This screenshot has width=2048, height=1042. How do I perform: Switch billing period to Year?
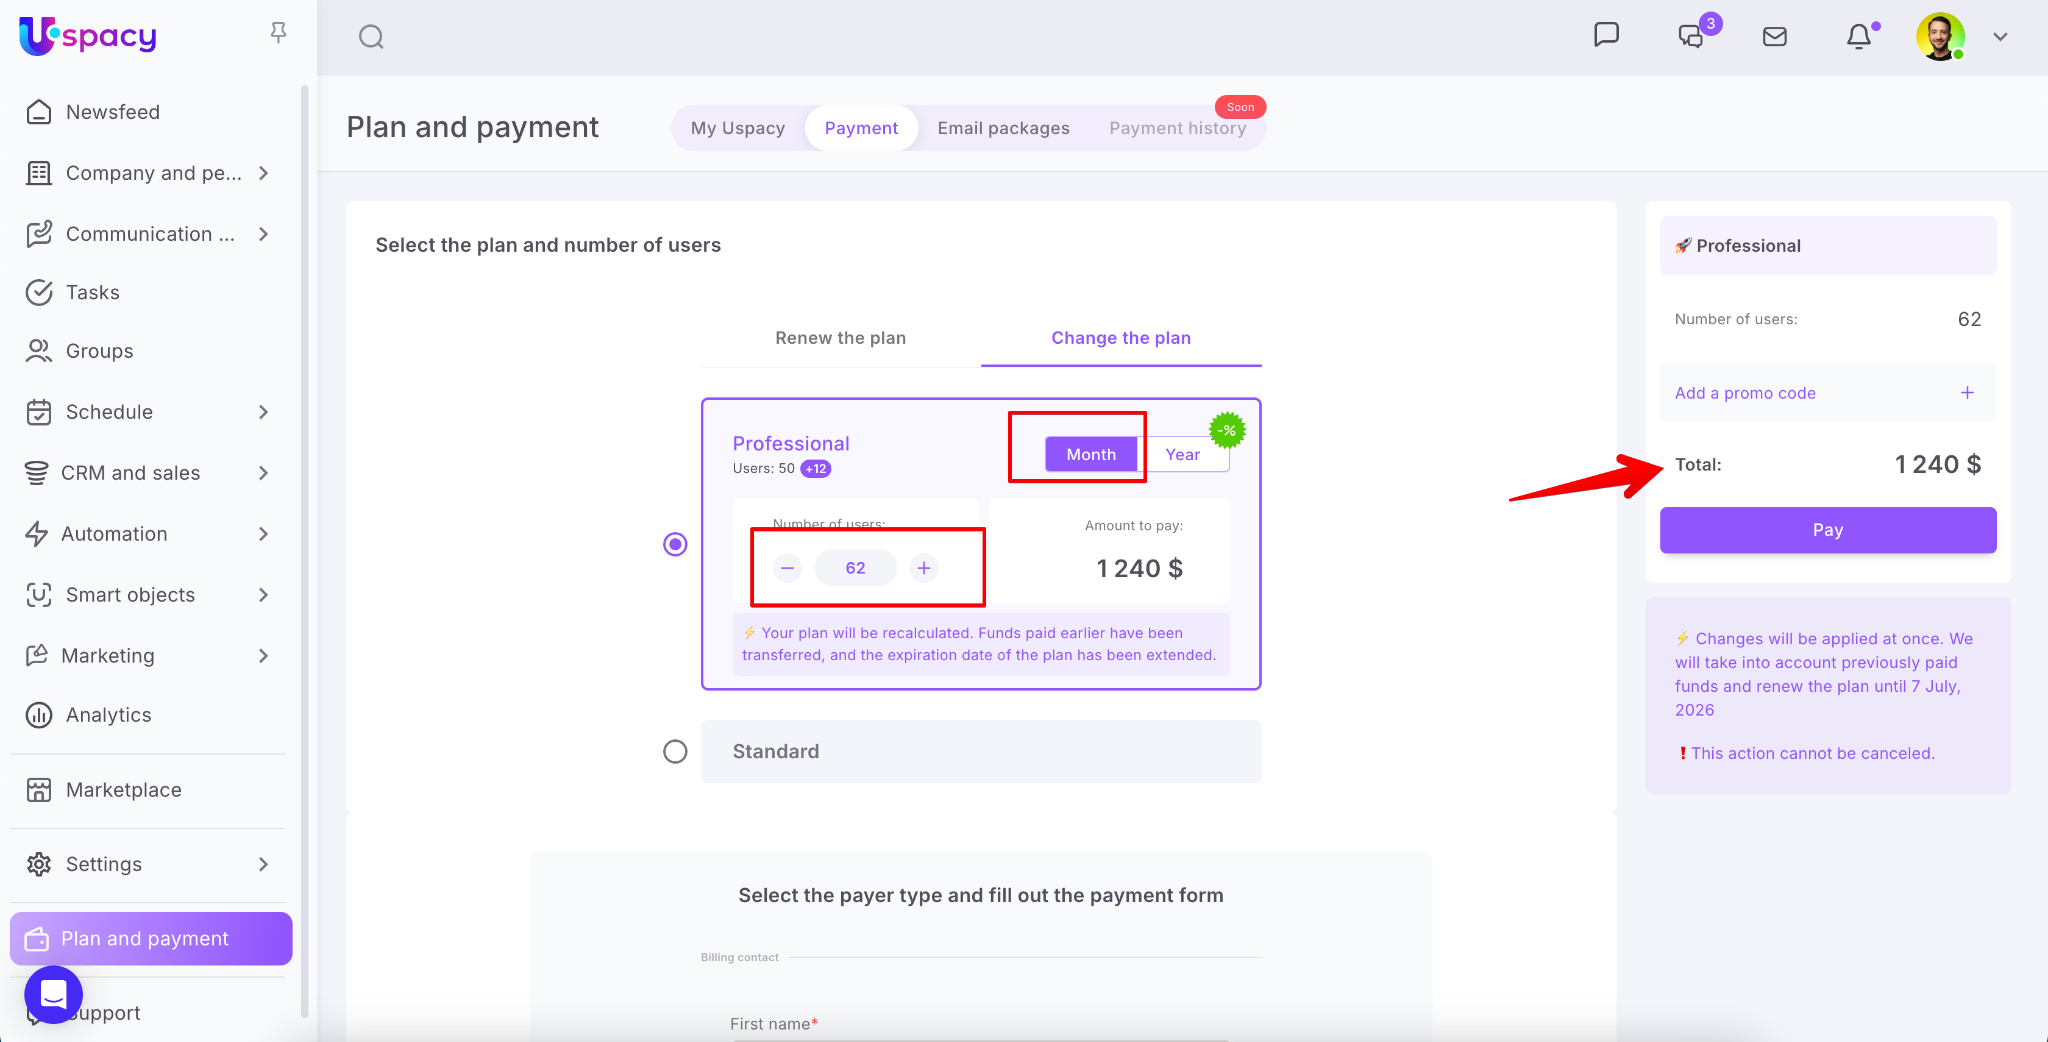pos(1182,455)
